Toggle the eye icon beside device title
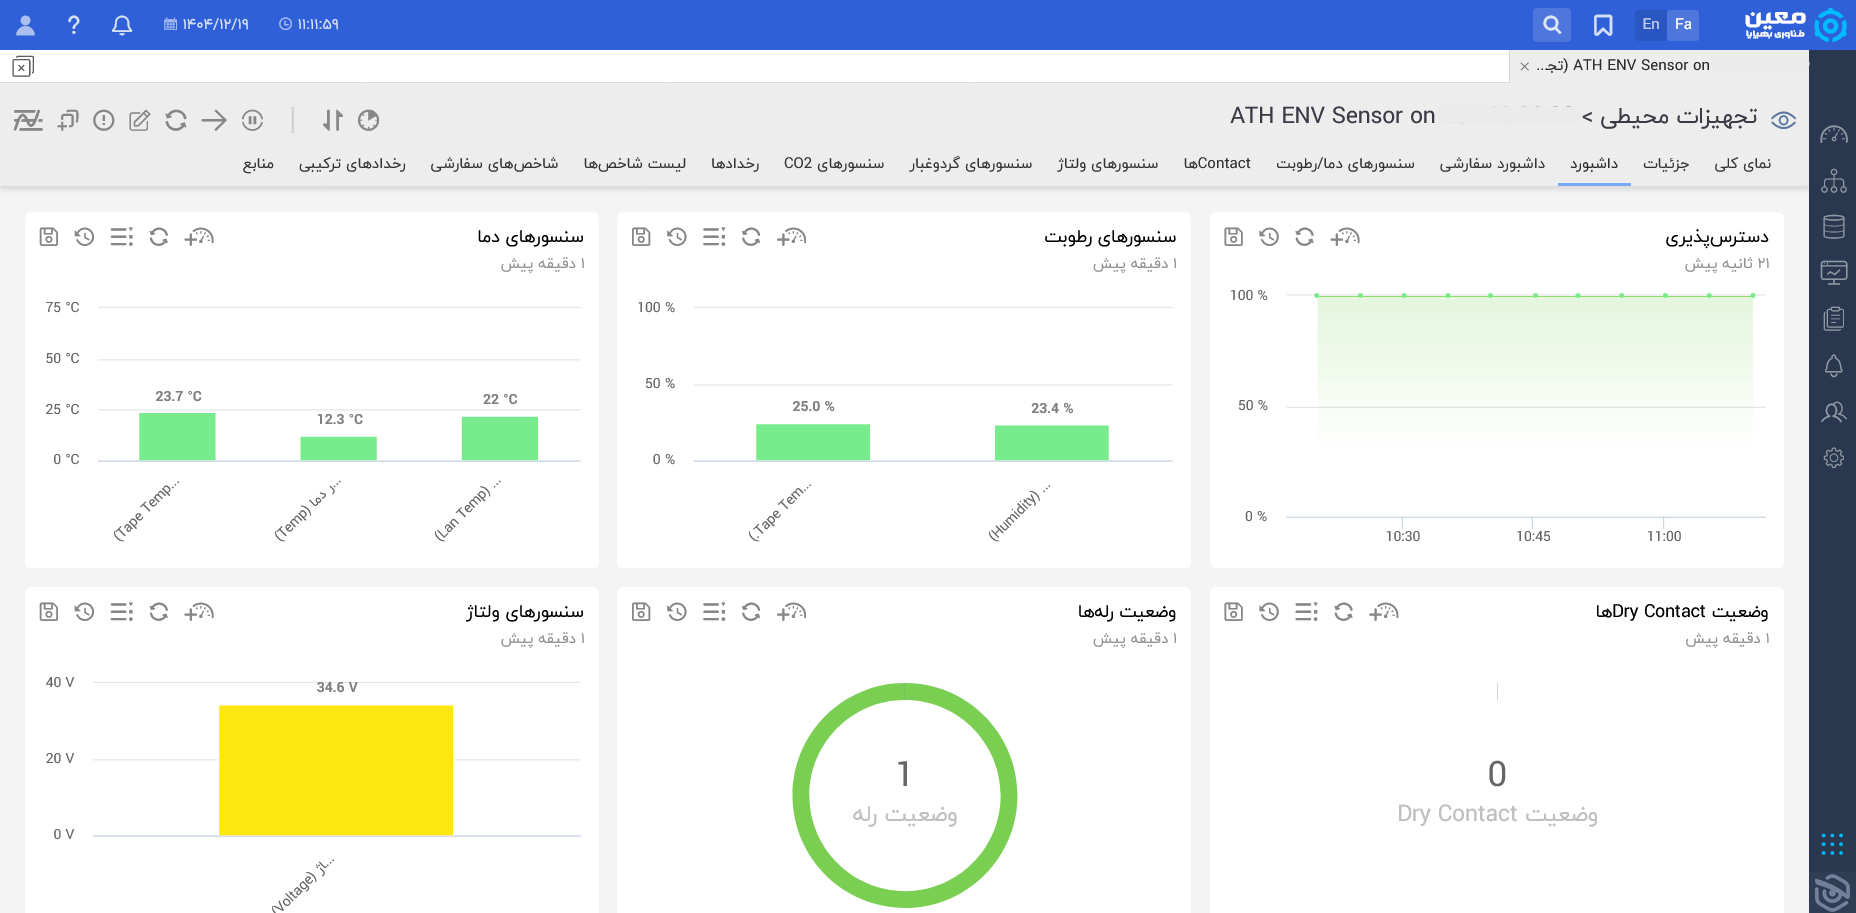 pos(1783,120)
